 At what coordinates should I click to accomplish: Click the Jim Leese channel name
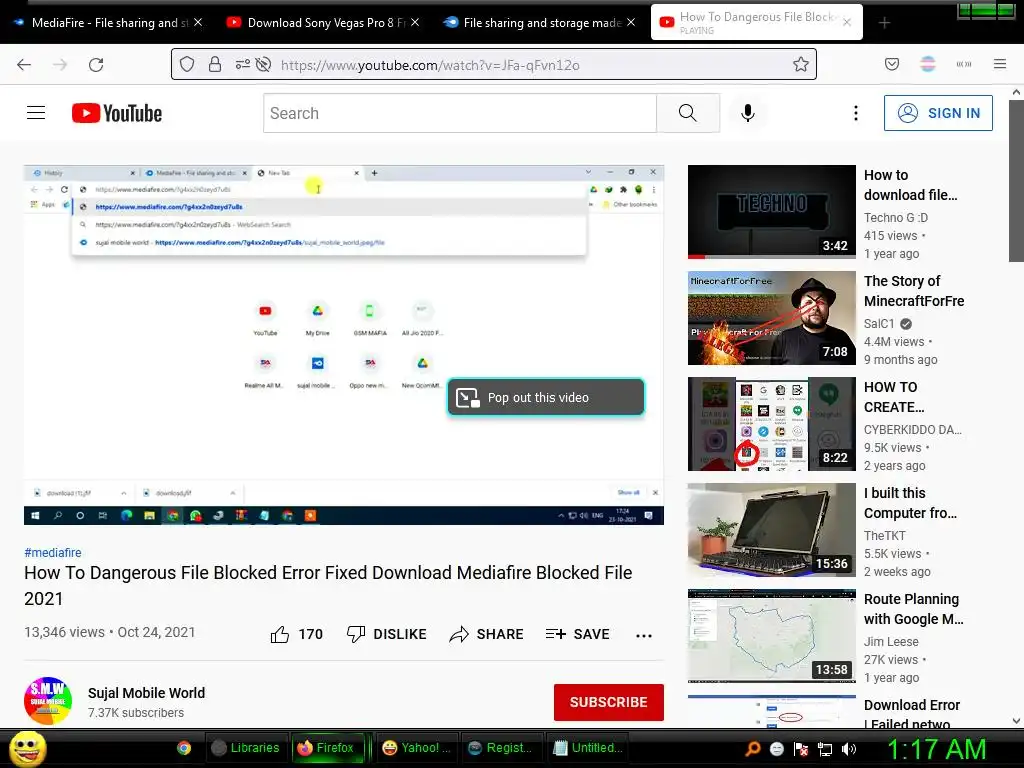[x=891, y=641]
